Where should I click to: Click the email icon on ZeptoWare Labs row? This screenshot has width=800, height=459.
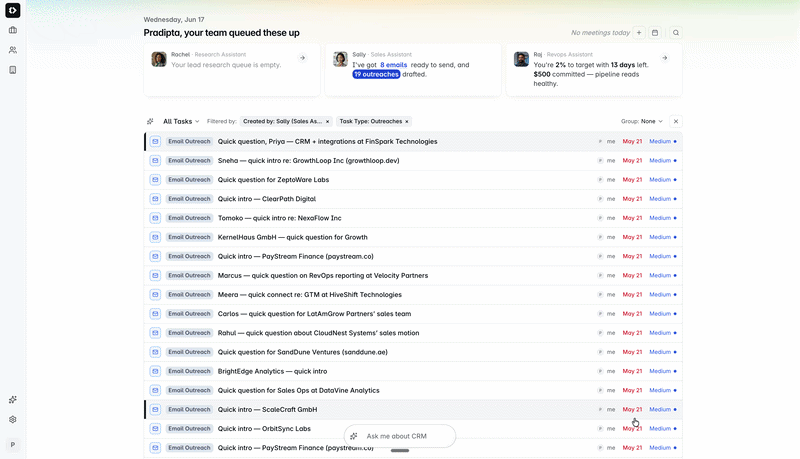click(156, 180)
